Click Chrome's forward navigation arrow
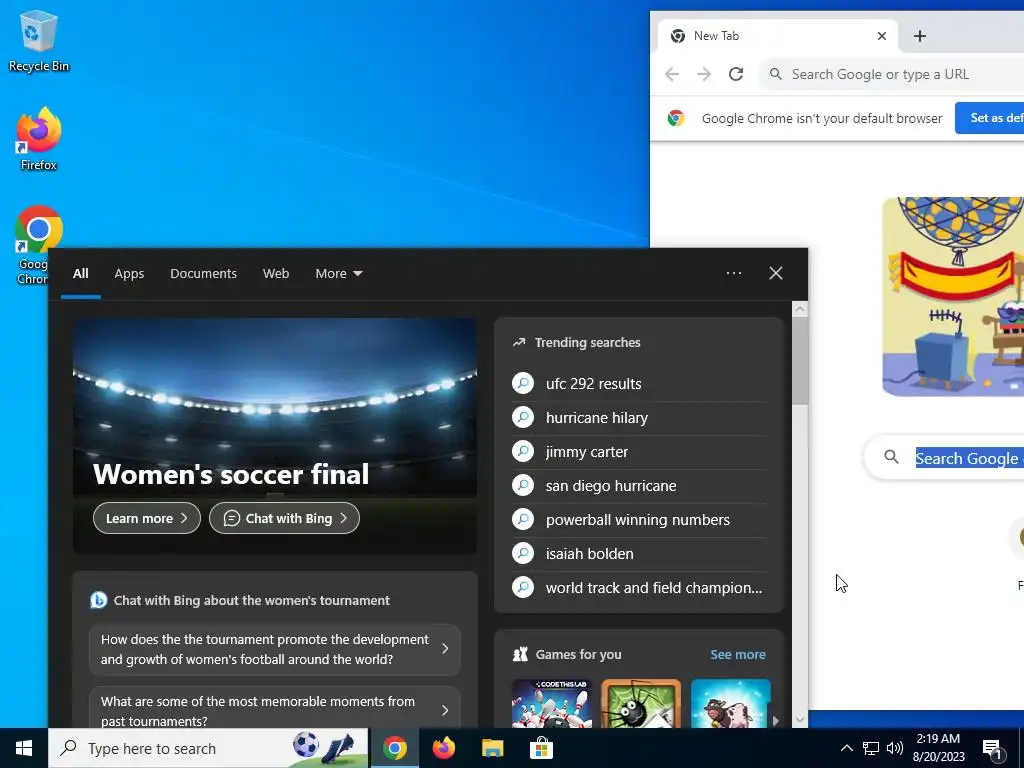The height and width of the screenshot is (768, 1024). [x=704, y=74]
